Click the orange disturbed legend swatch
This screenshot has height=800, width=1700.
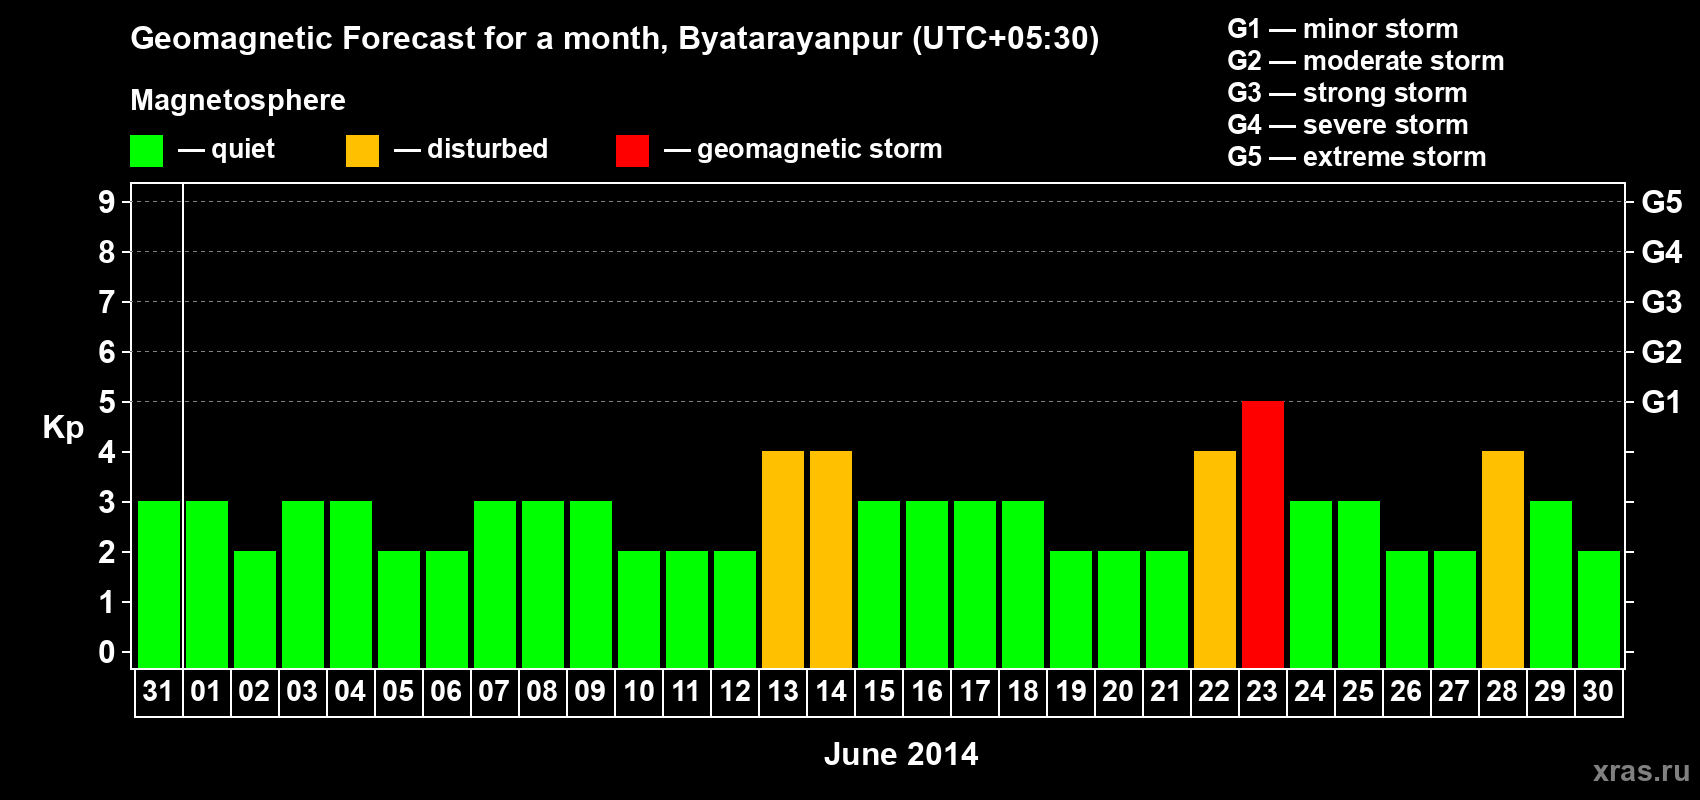363,151
